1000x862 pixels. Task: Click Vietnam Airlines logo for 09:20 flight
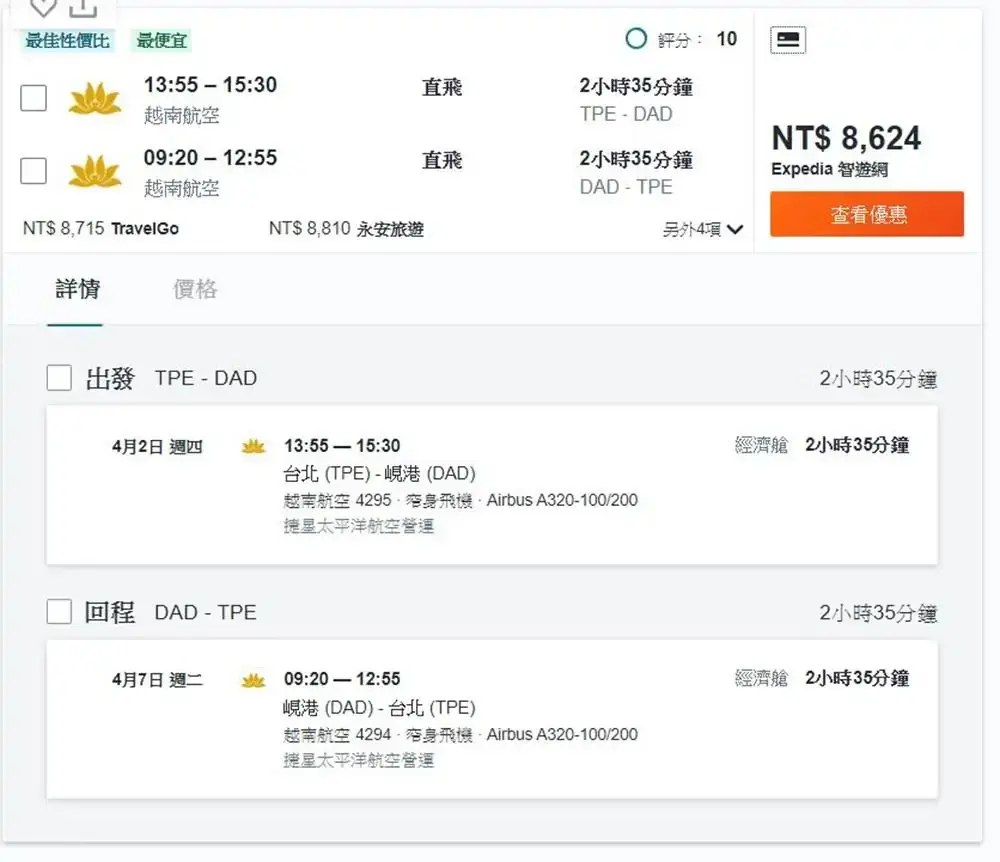[x=95, y=172]
